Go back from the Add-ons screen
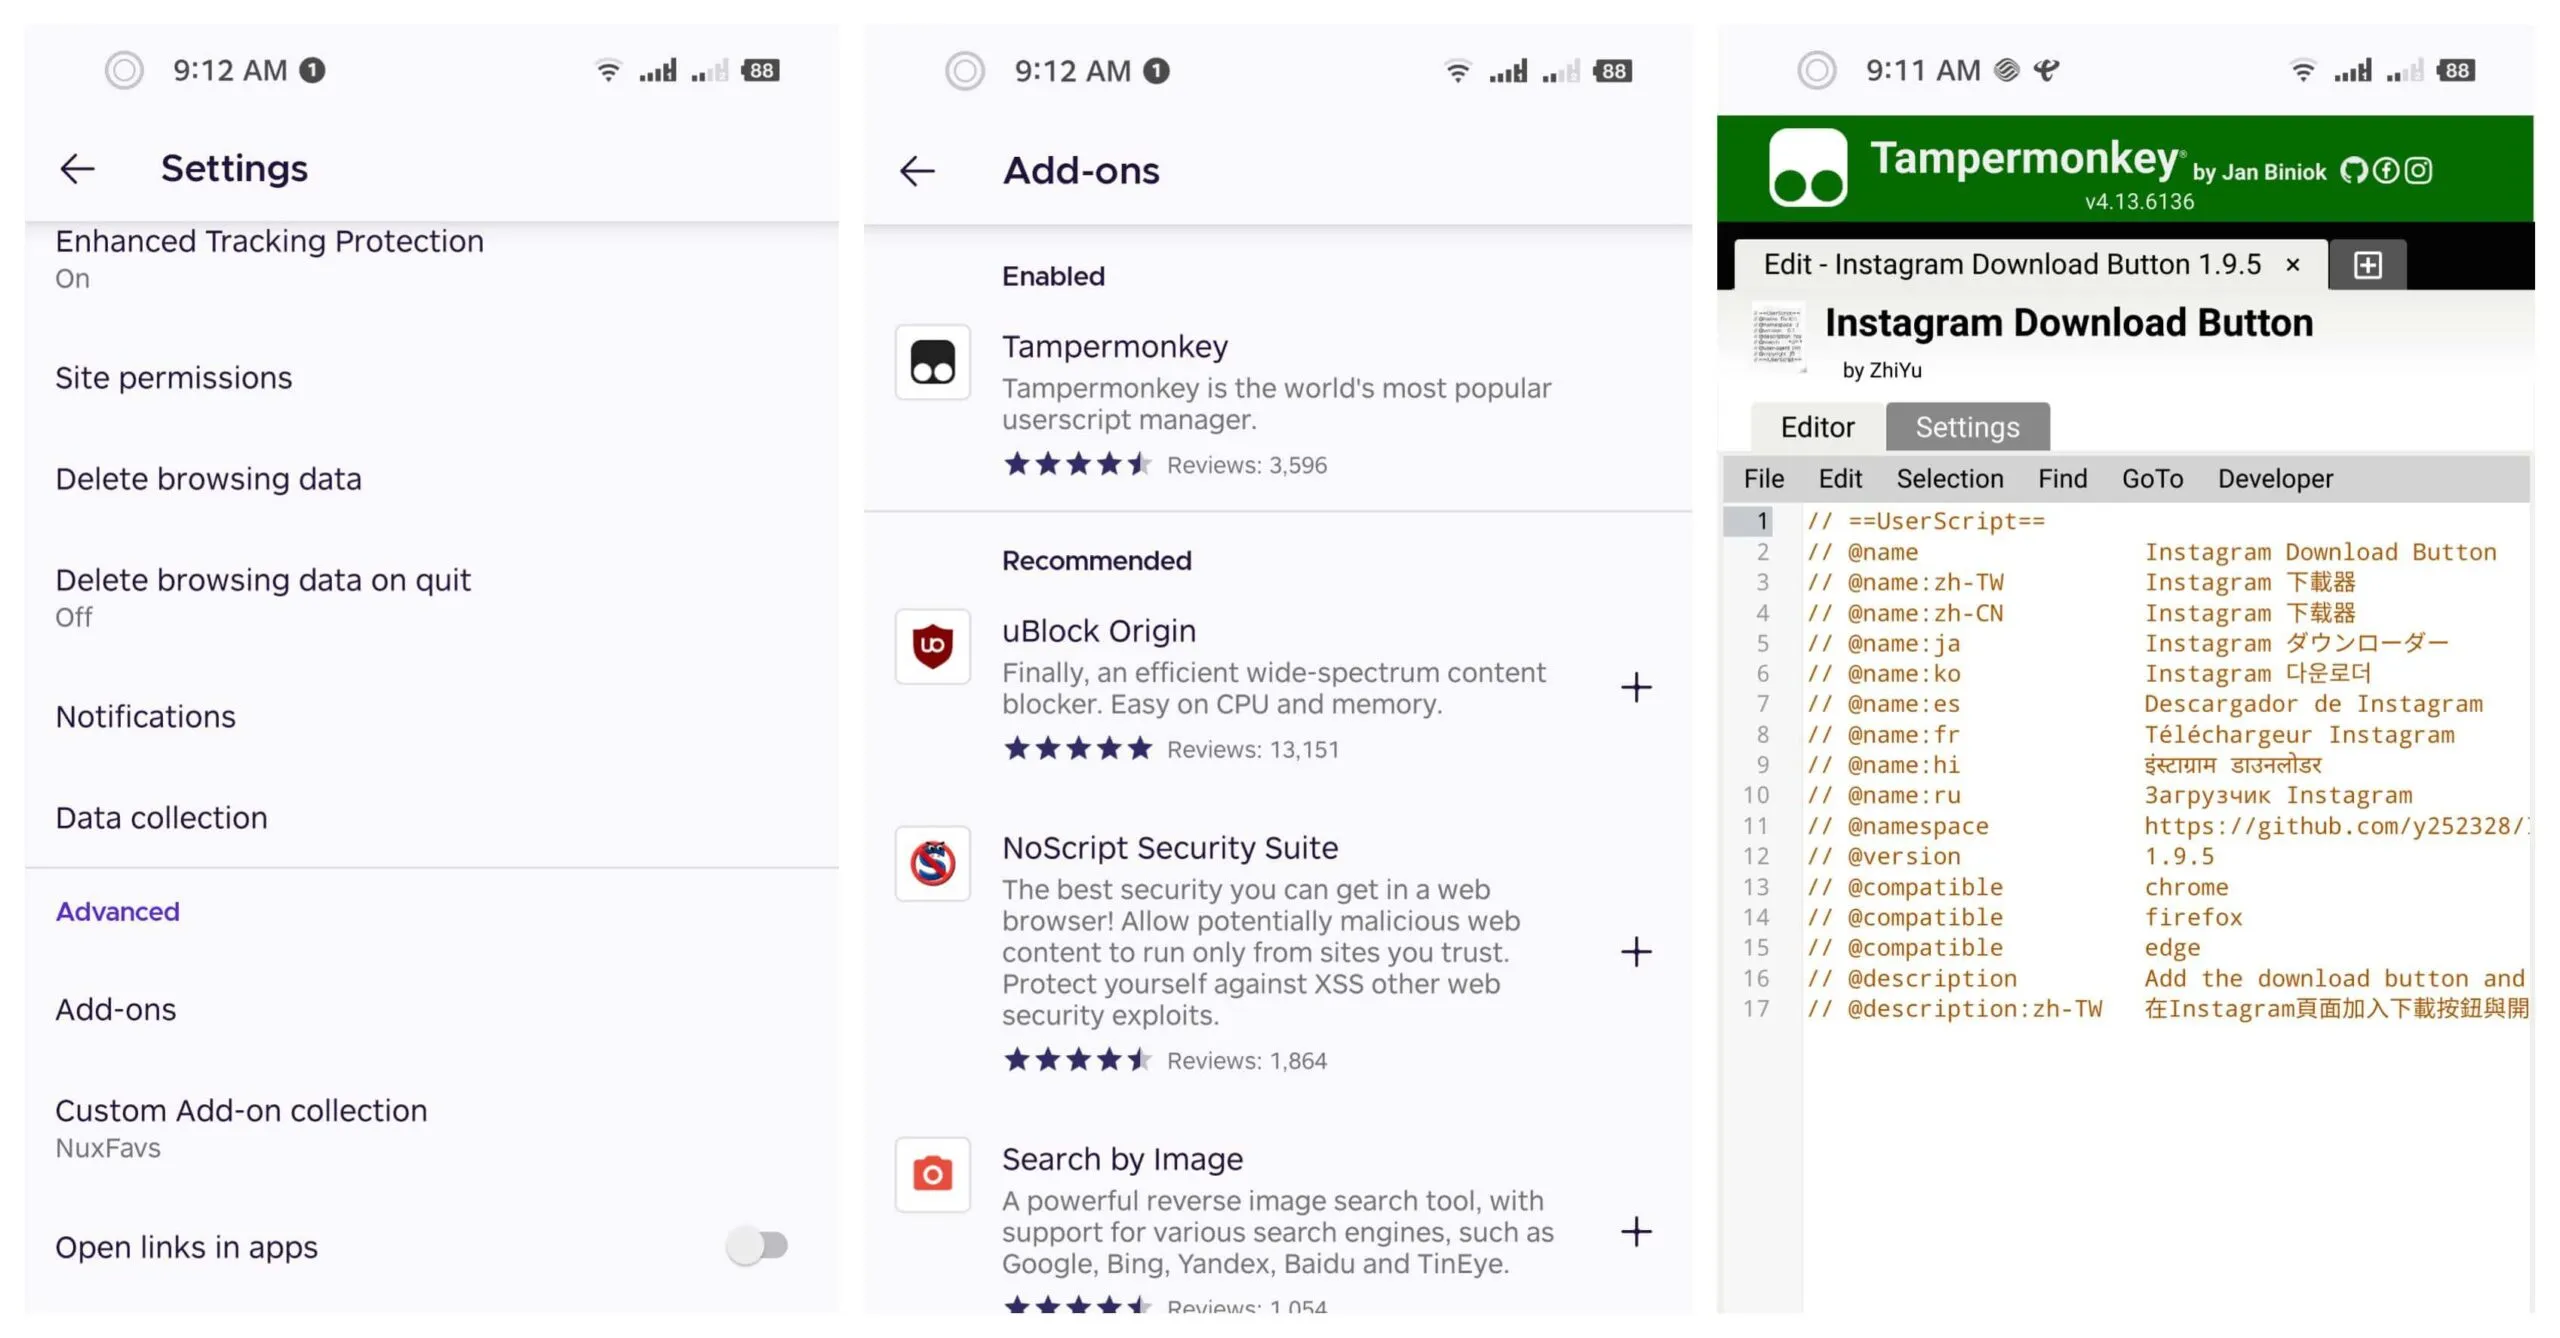Screen dimensions: 2560x1338 (917, 171)
